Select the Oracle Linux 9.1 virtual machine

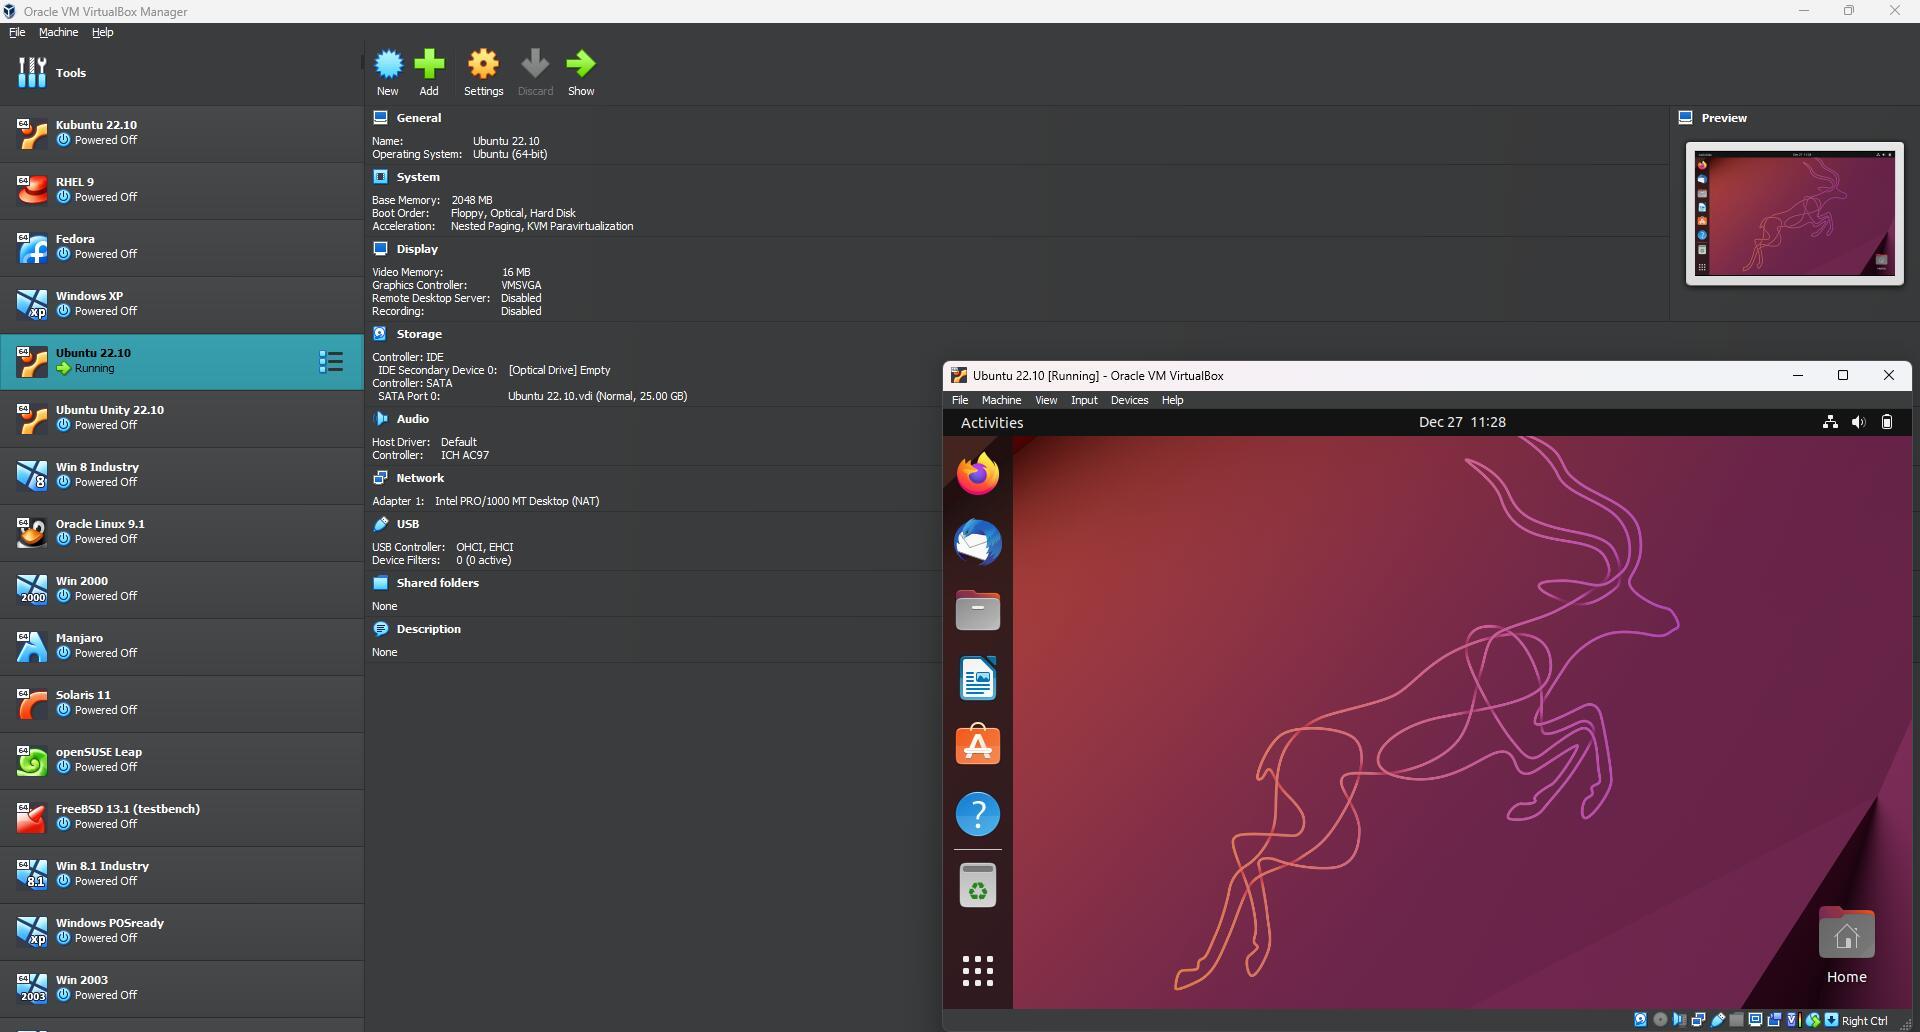[x=181, y=532]
